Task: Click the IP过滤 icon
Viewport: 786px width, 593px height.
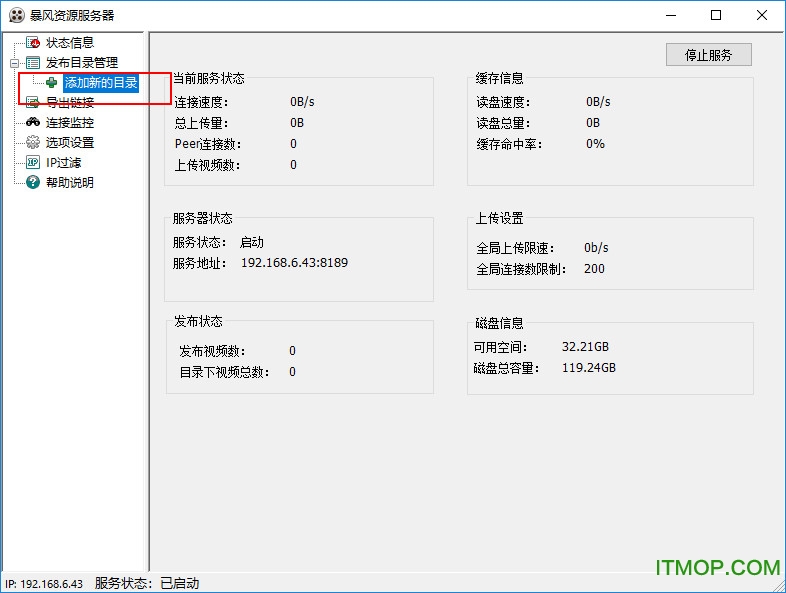Action: pyautogui.click(x=33, y=162)
